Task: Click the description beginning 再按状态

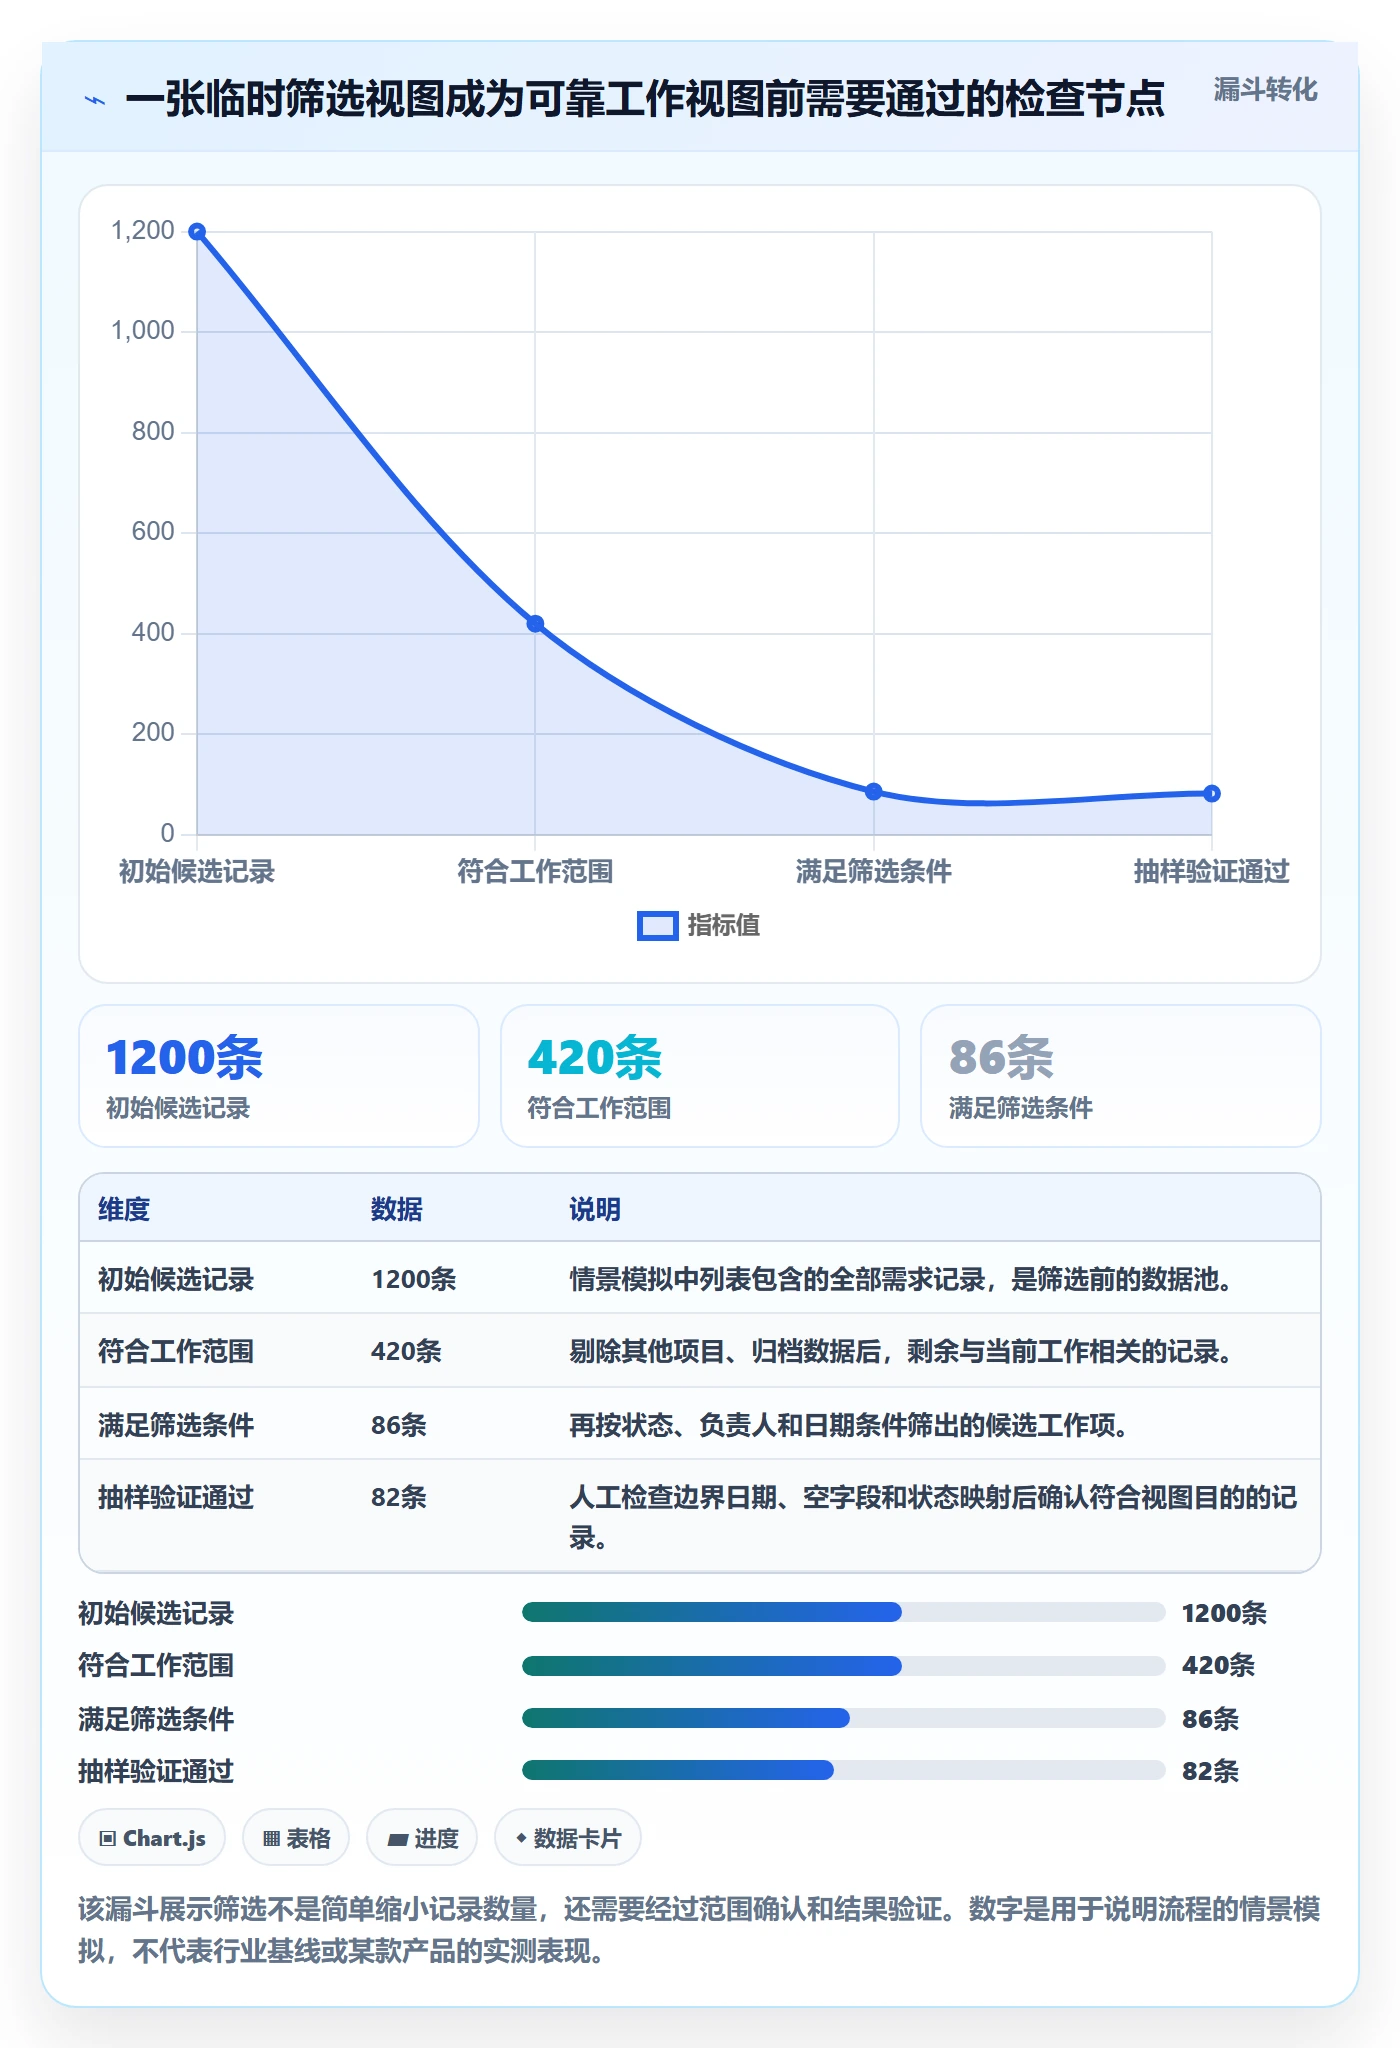Action: 848,1425
